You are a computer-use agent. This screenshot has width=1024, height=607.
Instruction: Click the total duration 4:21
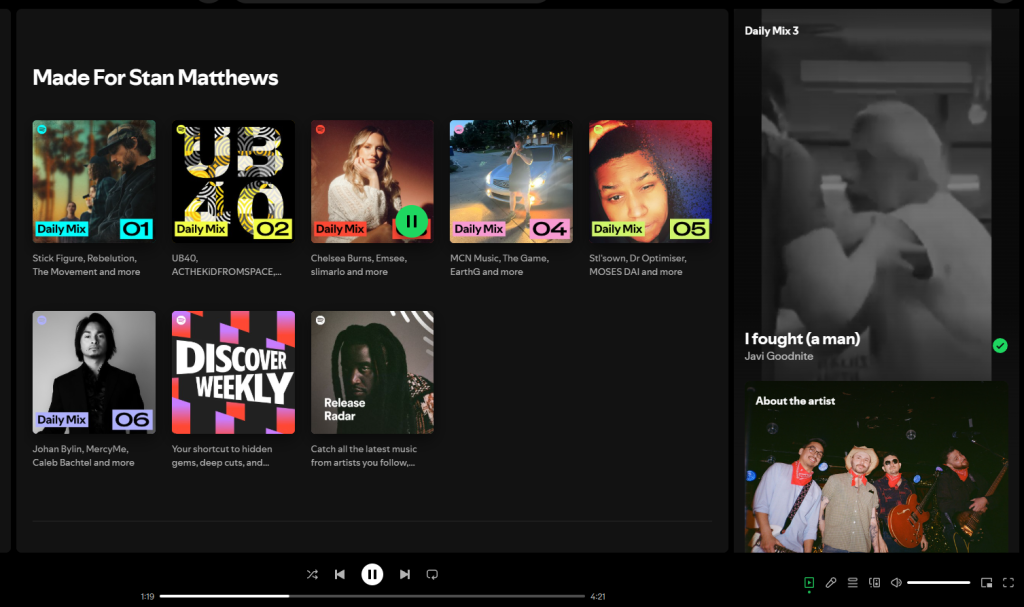pyautogui.click(x=598, y=597)
